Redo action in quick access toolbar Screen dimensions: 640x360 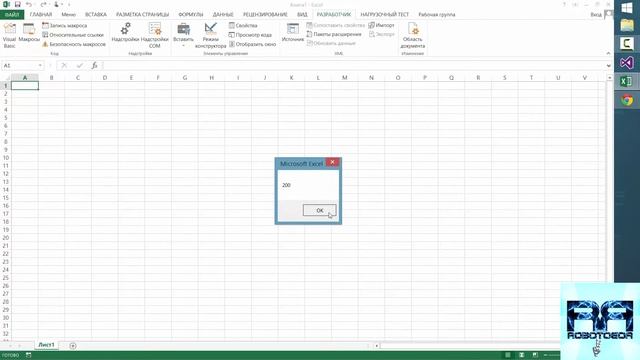pyautogui.click(x=43, y=4)
